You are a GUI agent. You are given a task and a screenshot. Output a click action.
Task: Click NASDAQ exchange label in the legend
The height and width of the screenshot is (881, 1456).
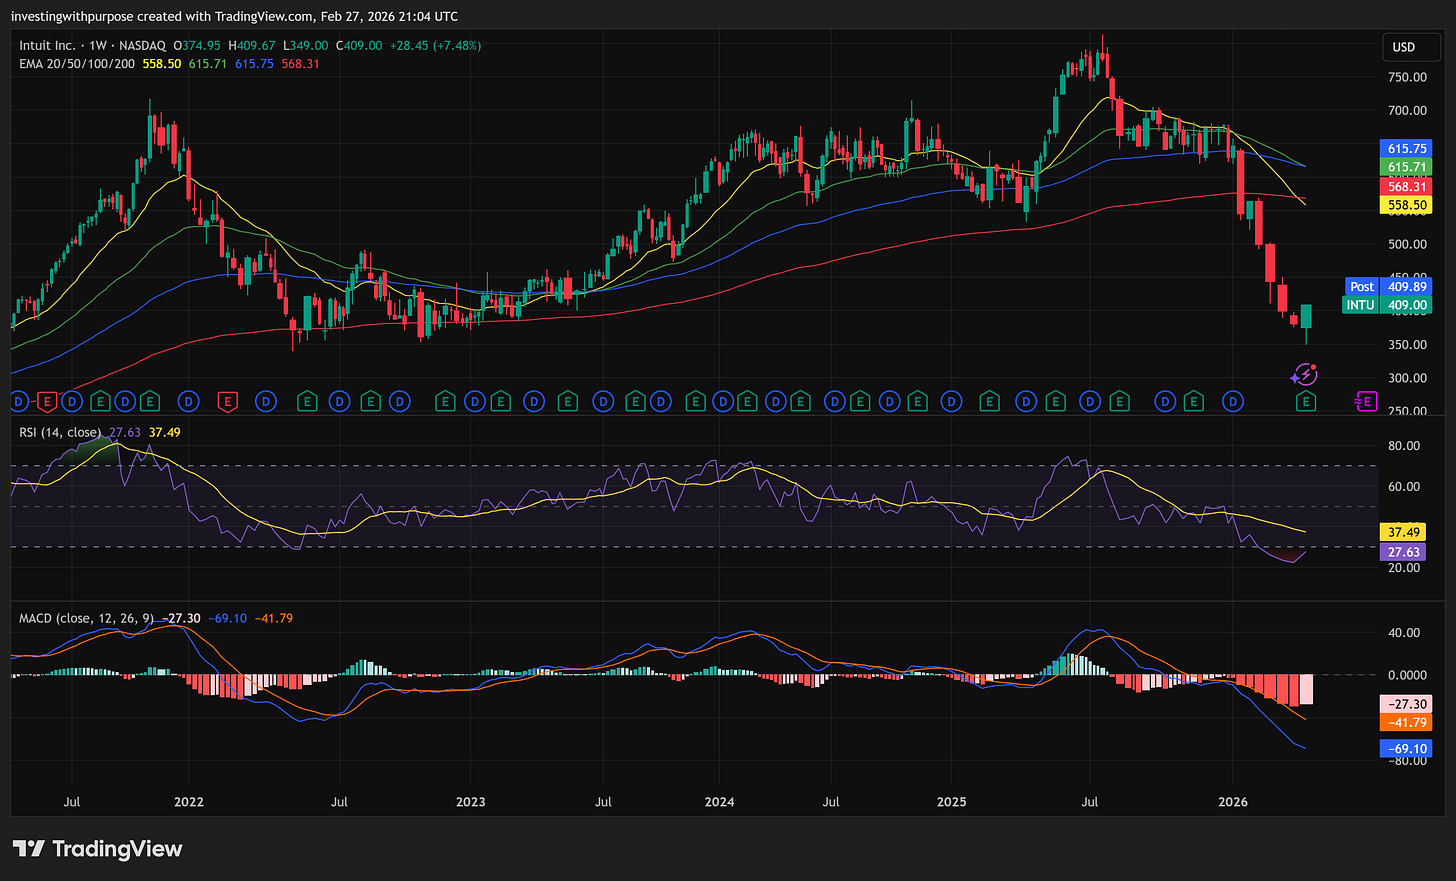142,46
